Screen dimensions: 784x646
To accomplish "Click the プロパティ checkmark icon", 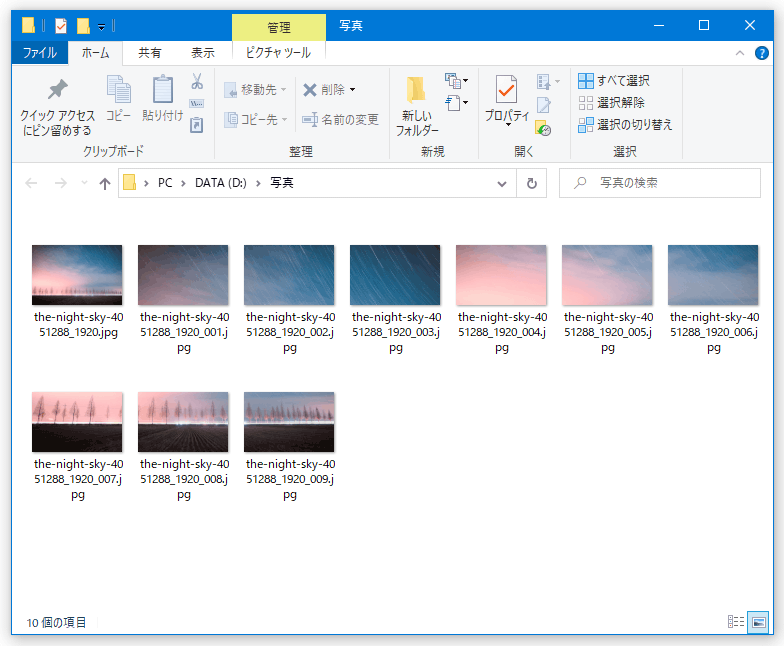I will (x=506, y=90).
